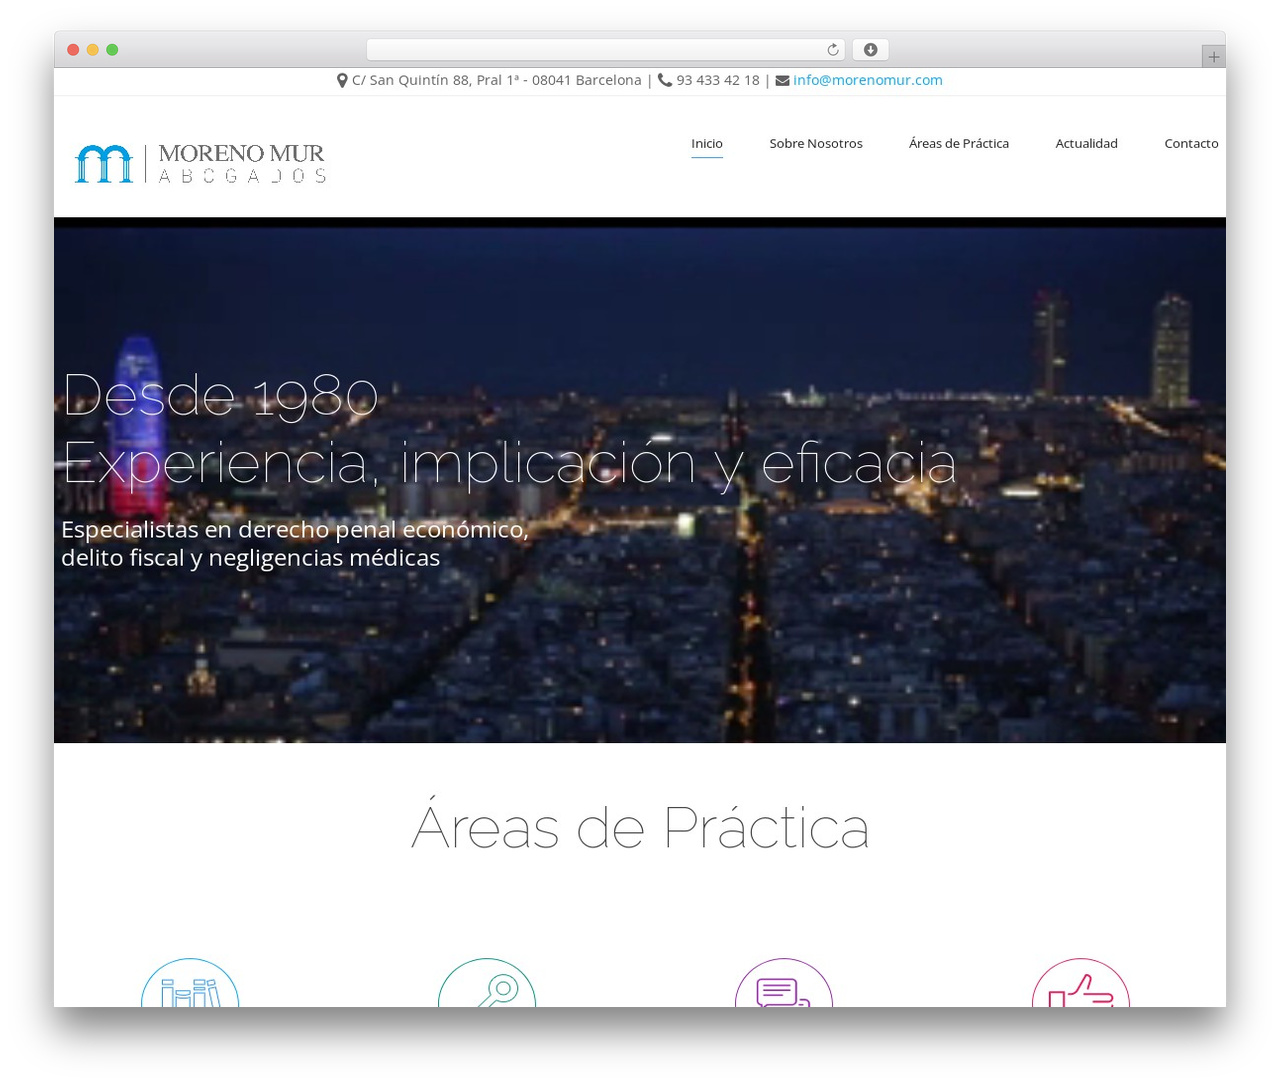Click the Moreno Mur Abogados logo
Screen dimensions: 1280x1084
[x=200, y=164]
